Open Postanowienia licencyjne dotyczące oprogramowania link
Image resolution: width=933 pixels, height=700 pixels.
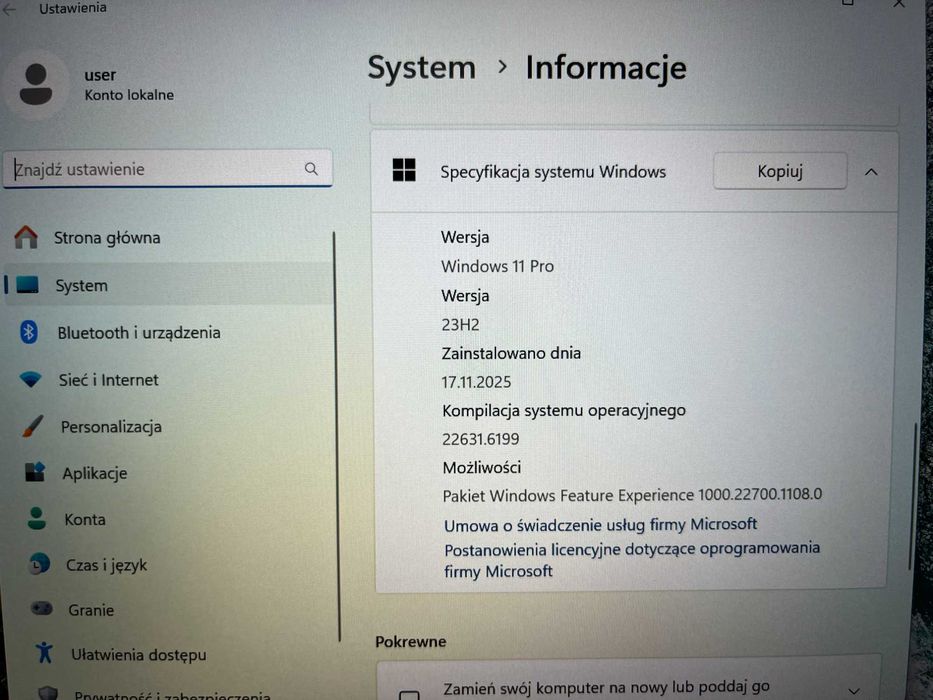click(632, 560)
